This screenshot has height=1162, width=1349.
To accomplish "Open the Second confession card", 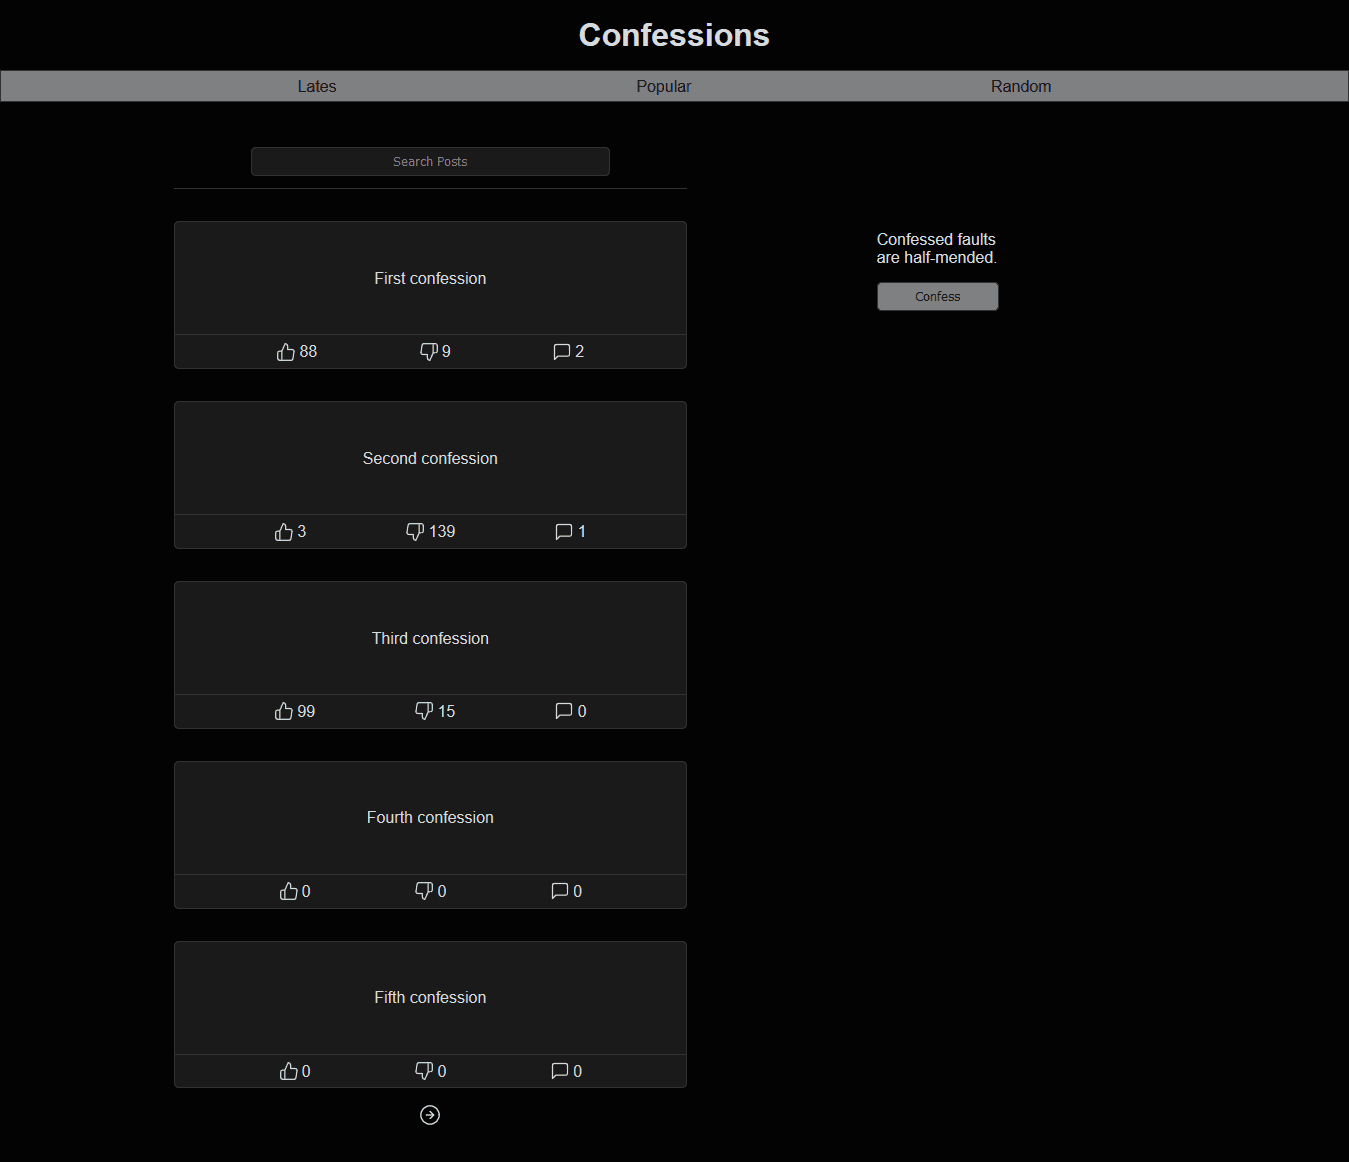I will (x=430, y=458).
